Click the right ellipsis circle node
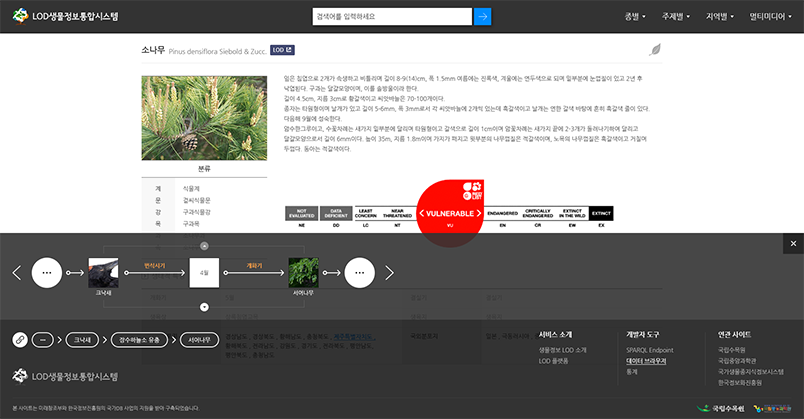Image resolution: width=804 pixels, height=419 pixels. (x=359, y=273)
